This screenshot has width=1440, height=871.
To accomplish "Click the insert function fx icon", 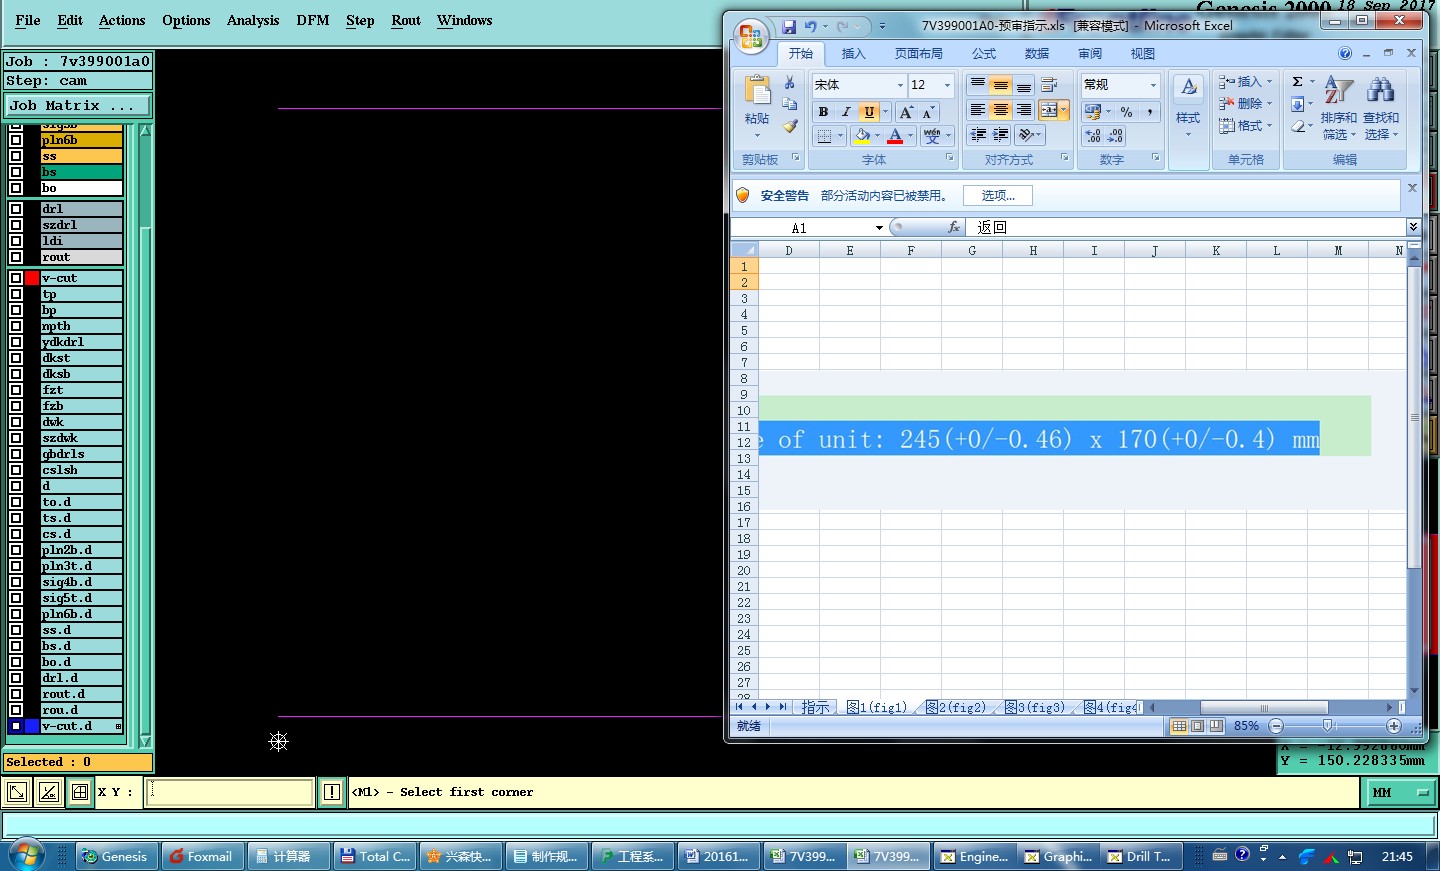I will pyautogui.click(x=954, y=228).
